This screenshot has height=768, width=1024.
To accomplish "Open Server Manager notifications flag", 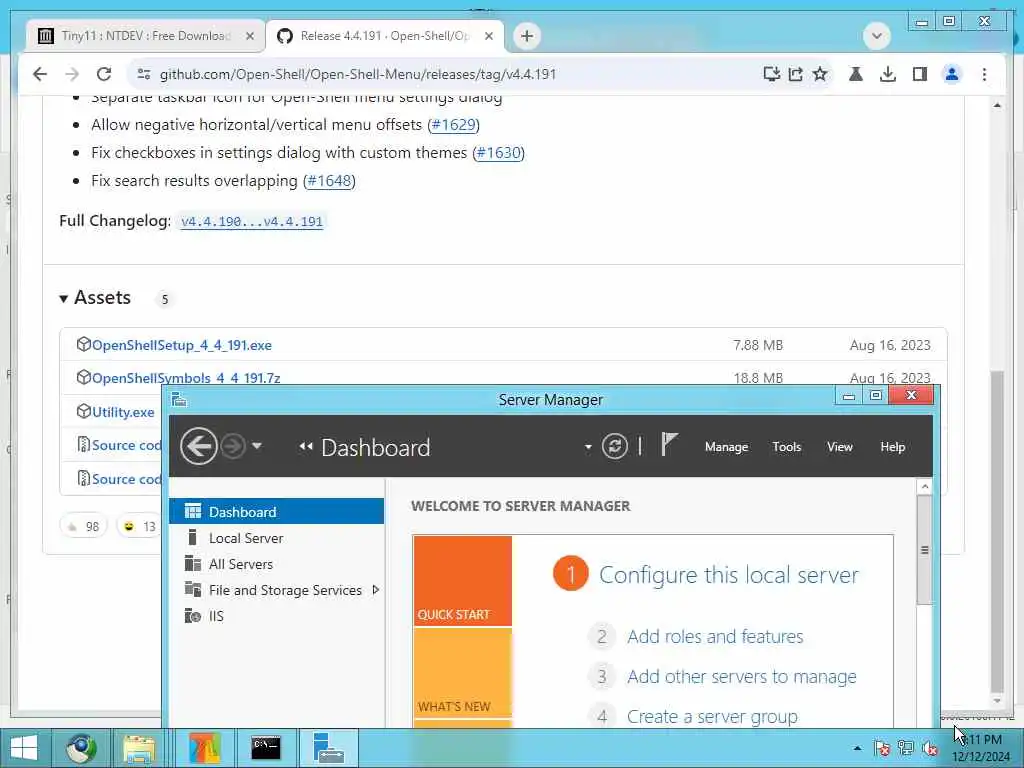I will [x=669, y=445].
